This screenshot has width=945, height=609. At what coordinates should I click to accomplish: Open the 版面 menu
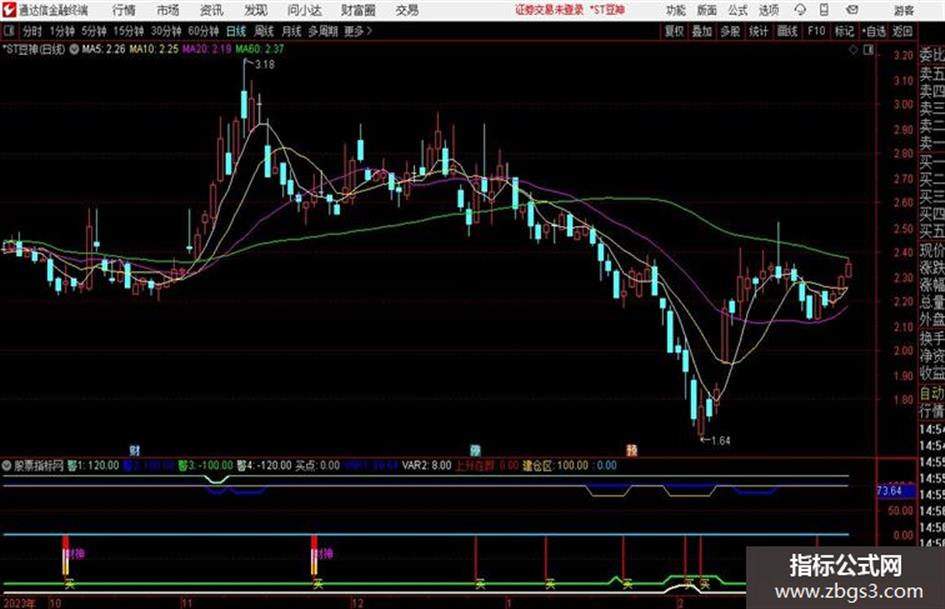[707, 10]
